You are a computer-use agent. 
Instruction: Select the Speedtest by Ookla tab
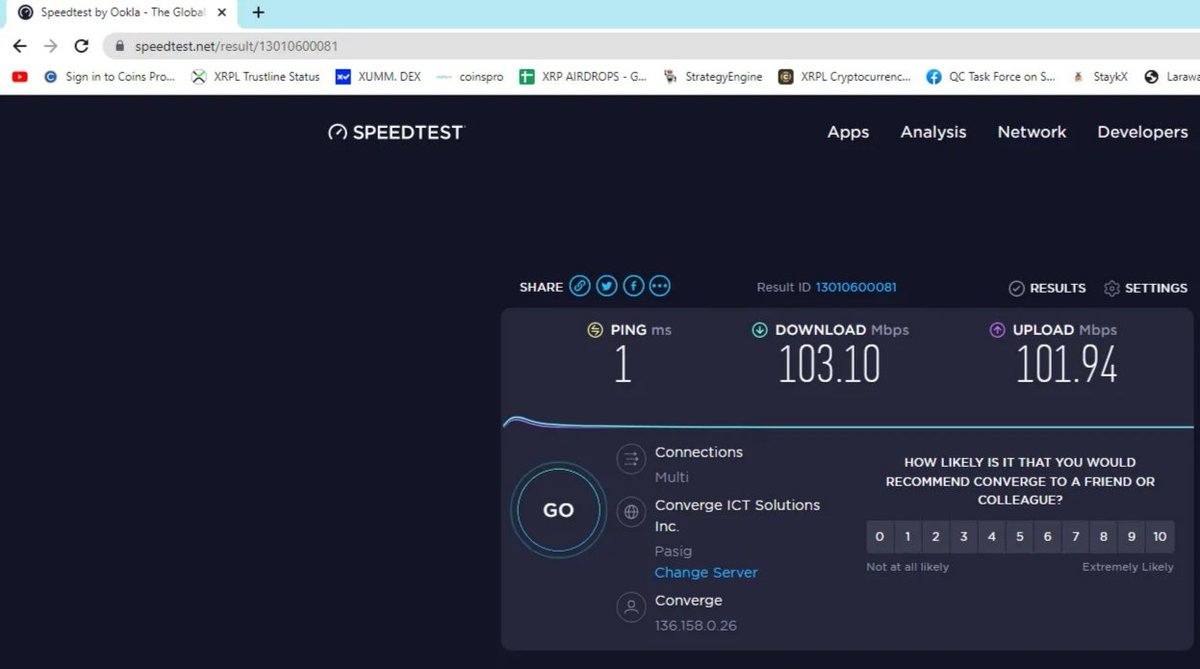(x=120, y=12)
